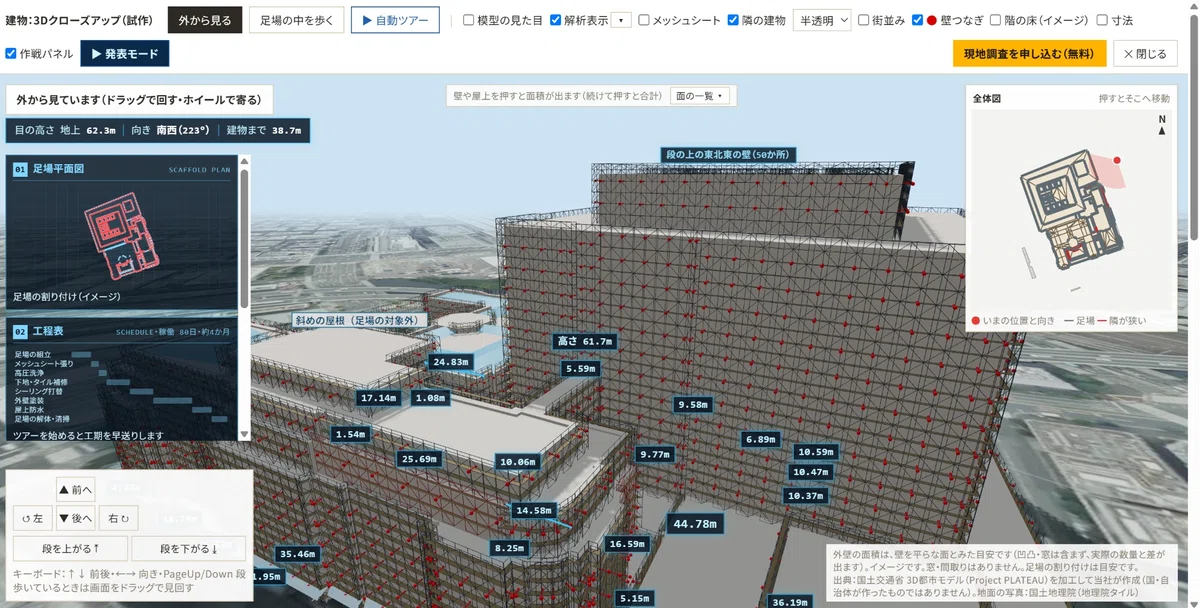Click the 9.77m measurement label
The width and height of the screenshot is (1200, 608).
click(654, 454)
